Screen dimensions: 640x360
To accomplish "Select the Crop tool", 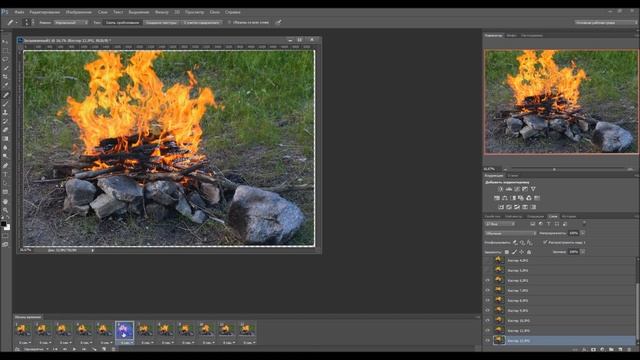I will pyautogui.click(x=5, y=77).
